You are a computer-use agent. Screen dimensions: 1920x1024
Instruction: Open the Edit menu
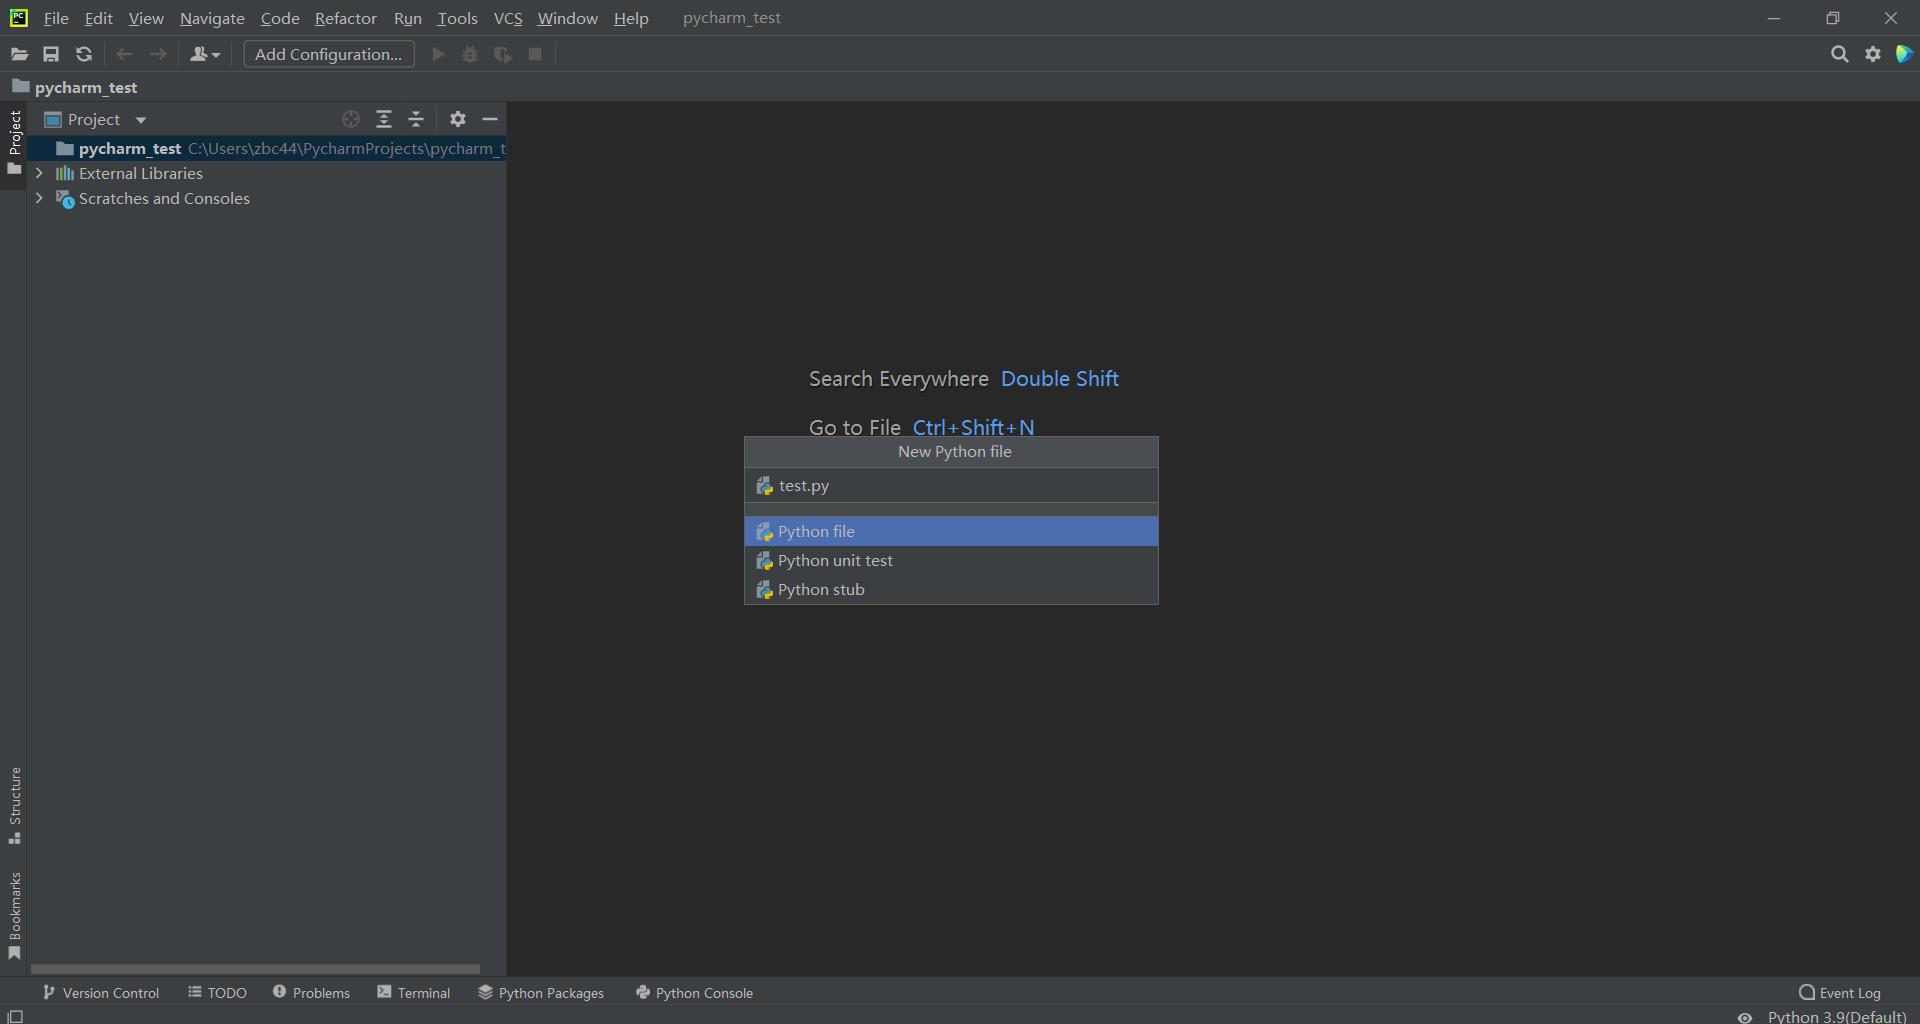pos(98,18)
